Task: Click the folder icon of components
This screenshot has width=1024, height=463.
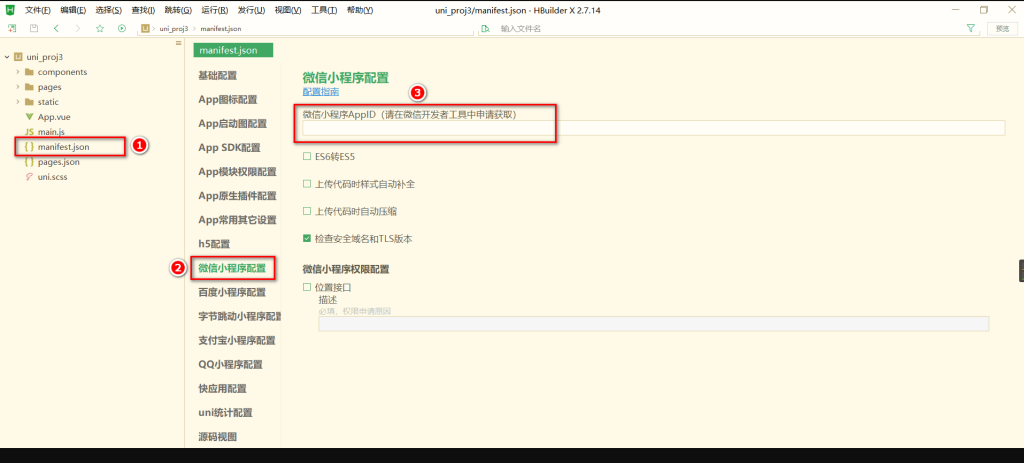Action: click(29, 72)
